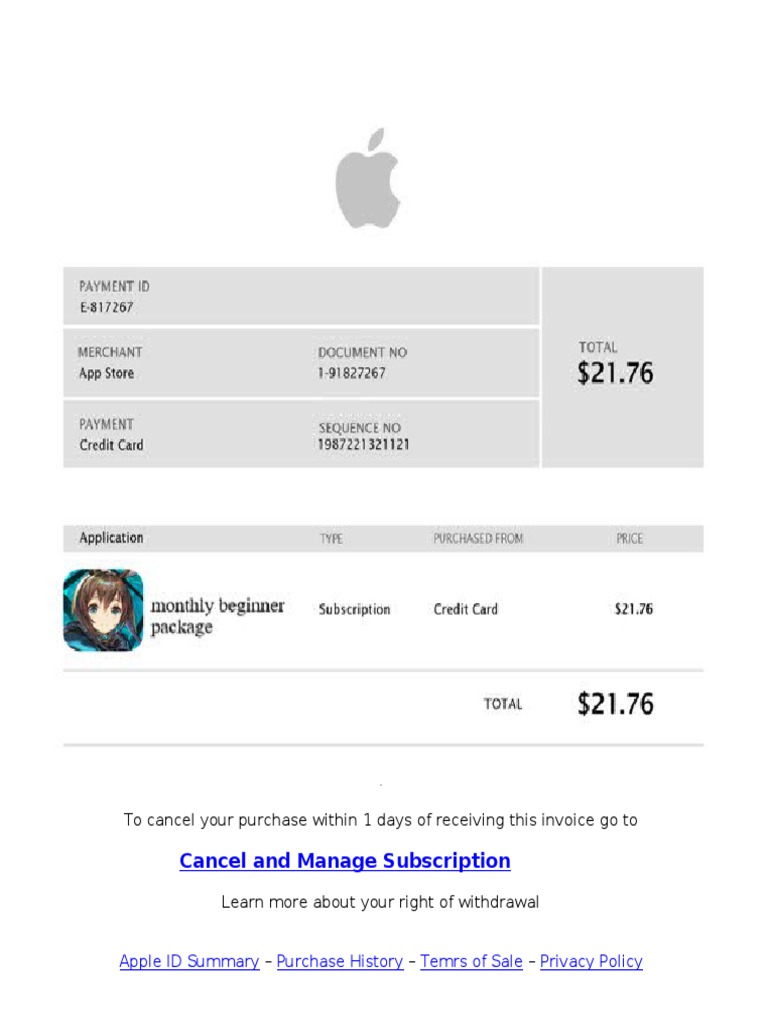Click the sequence number 1987221321121
Viewport: 768px width, 1024px height.
click(x=363, y=445)
